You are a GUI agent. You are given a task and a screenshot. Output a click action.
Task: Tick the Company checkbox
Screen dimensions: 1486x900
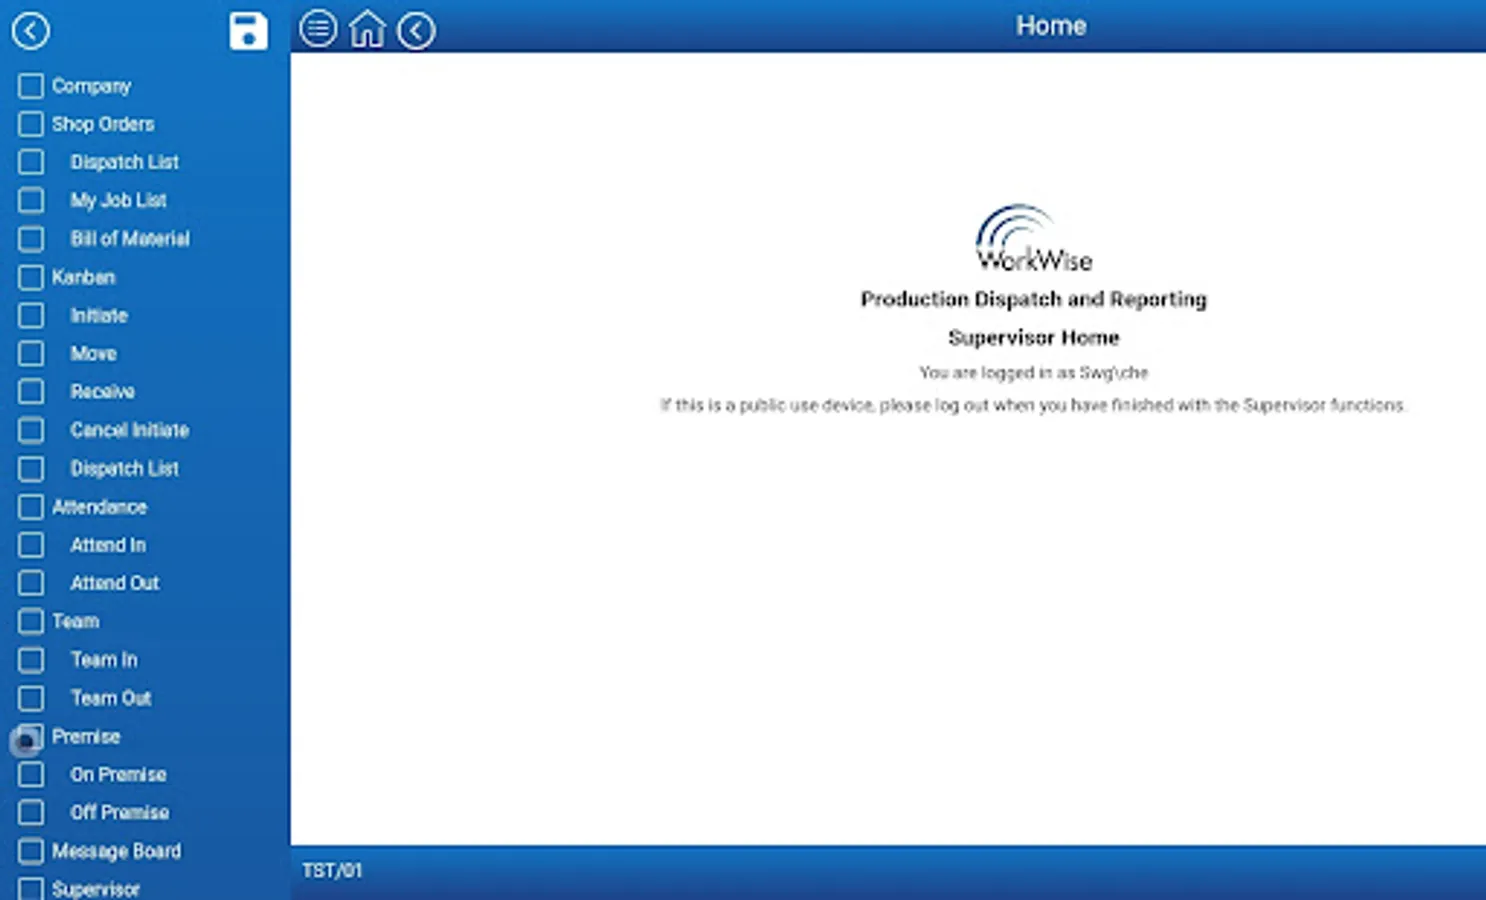pos(31,86)
